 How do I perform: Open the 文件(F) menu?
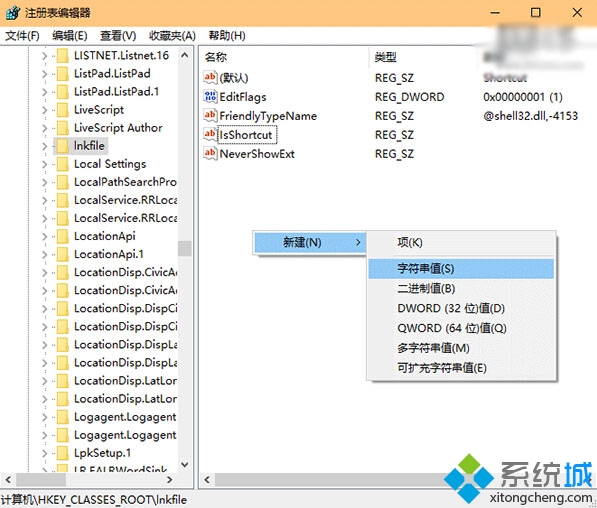(22, 36)
